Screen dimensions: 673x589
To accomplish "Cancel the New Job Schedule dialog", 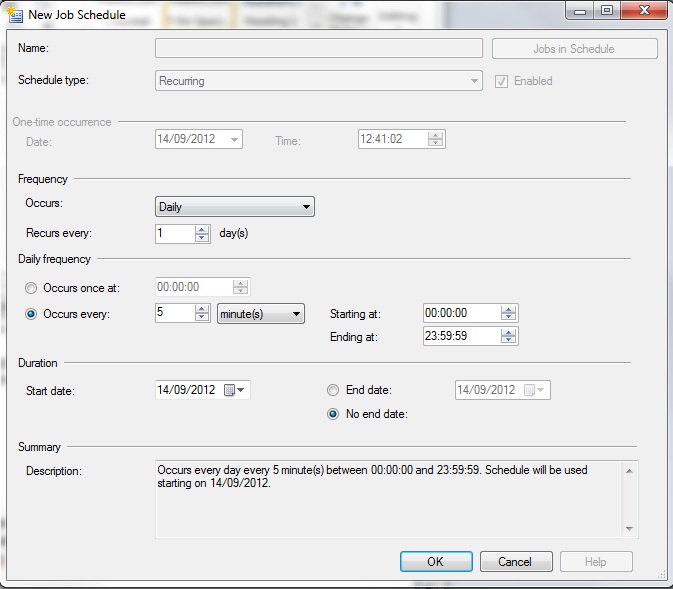I will click(515, 561).
